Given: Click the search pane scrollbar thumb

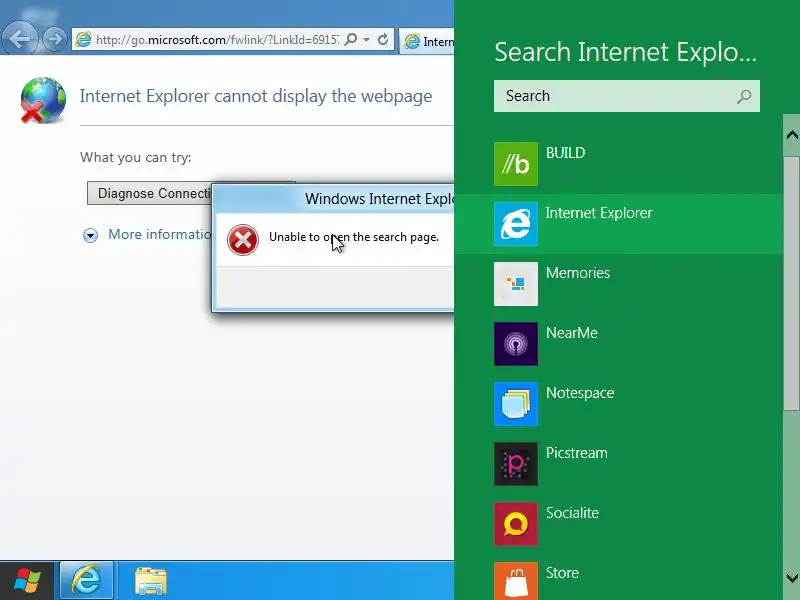Looking at the screenshot, I should pos(792,283).
